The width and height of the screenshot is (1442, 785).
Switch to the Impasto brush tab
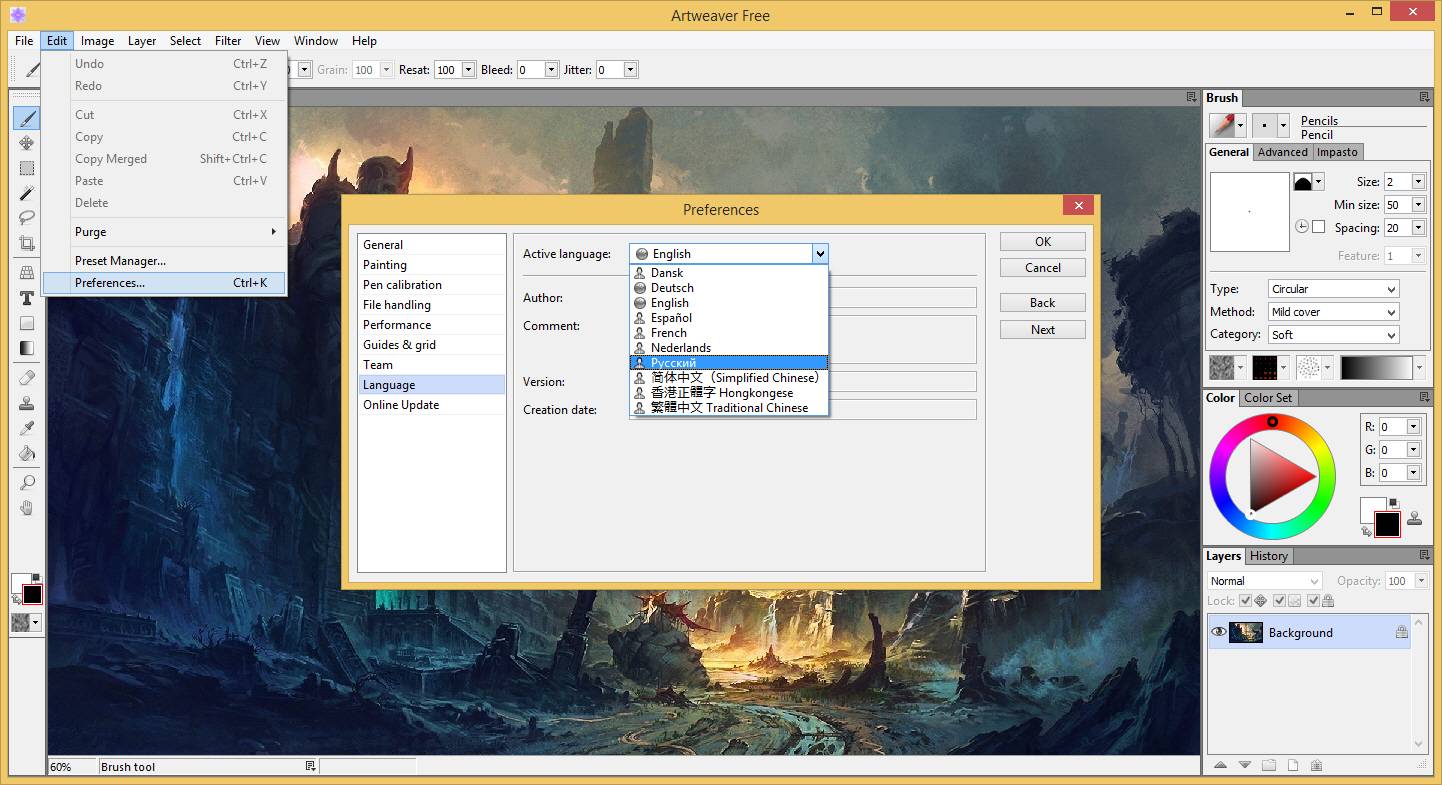pos(1337,152)
